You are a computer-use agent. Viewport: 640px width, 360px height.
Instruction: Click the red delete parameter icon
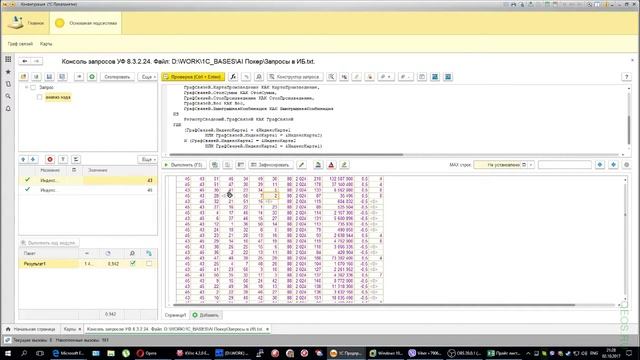point(50,159)
